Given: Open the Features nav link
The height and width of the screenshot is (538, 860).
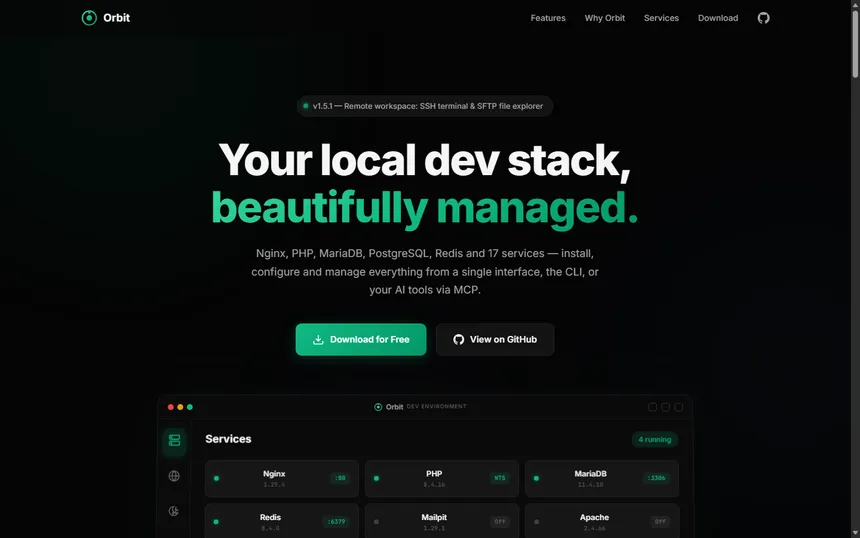Looking at the screenshot, I should 548,18.
